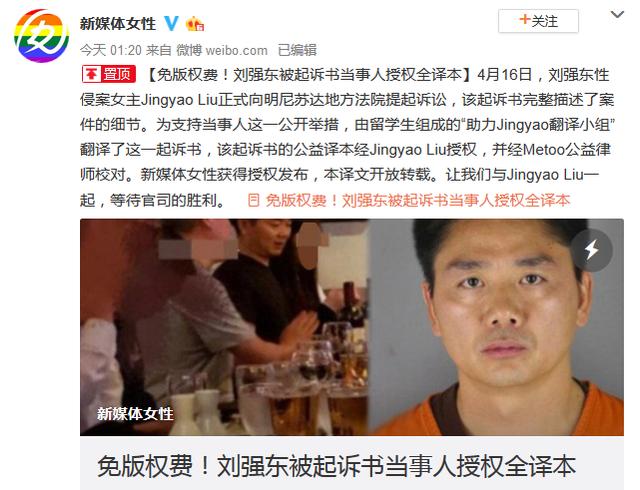Screen dimensions: 640x490
Task: Click the blue V verification badge
Action: [x=171, y=24]
